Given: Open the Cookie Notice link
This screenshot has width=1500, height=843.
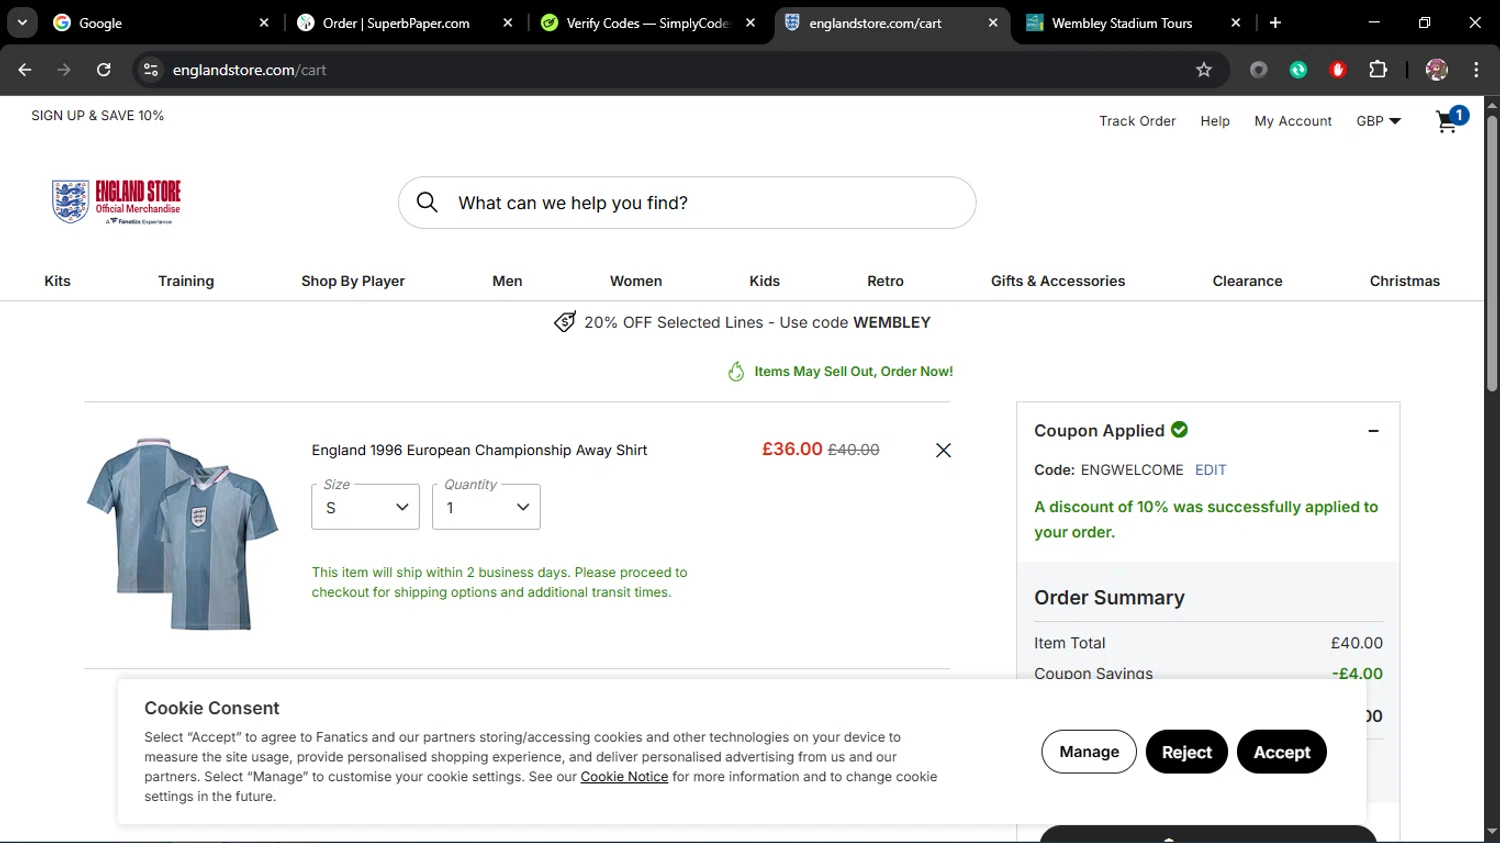Looking at the screenshot, I should point(624,777).
